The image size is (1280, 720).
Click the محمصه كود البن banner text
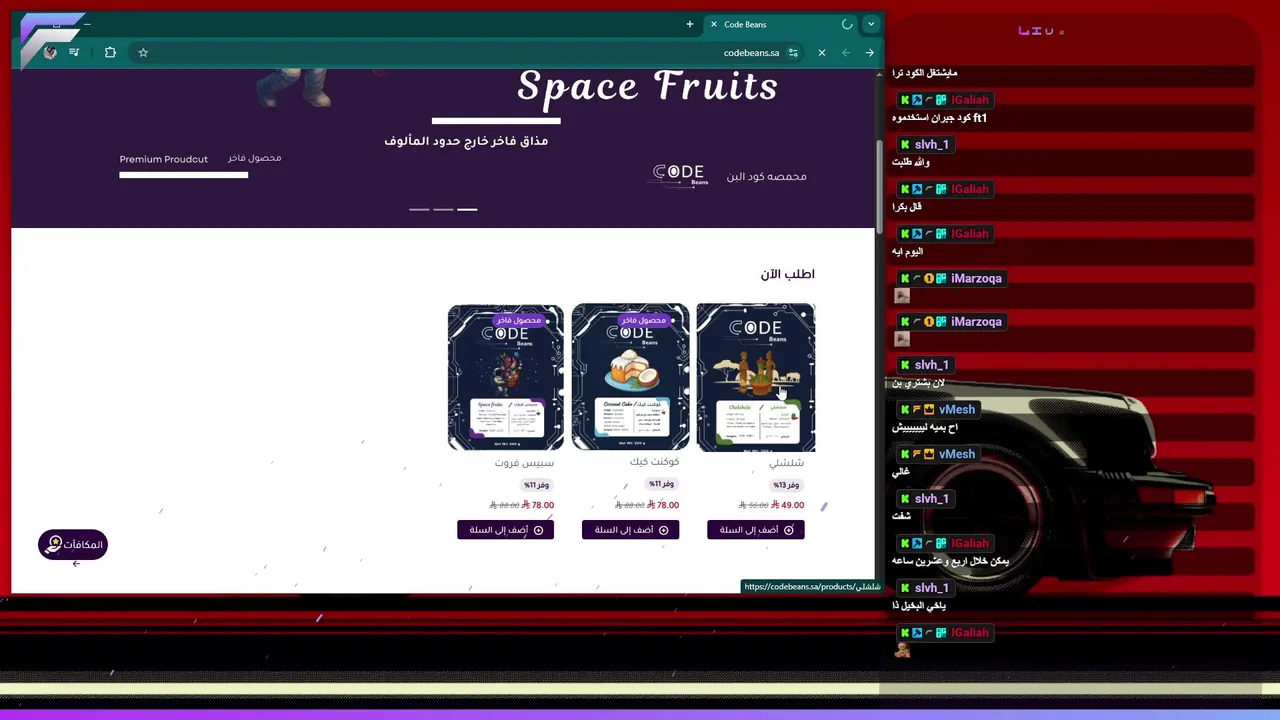(x=766, y=176)
